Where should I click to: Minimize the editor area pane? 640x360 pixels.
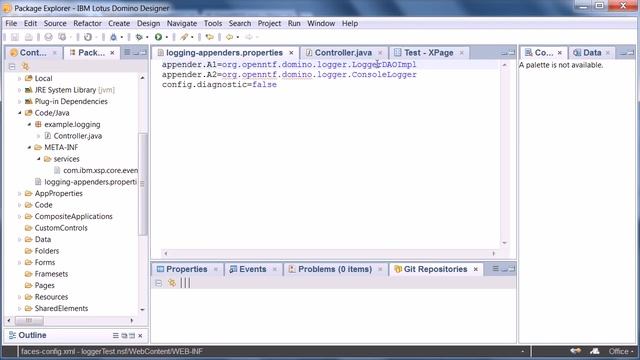[x=504, y=53]
